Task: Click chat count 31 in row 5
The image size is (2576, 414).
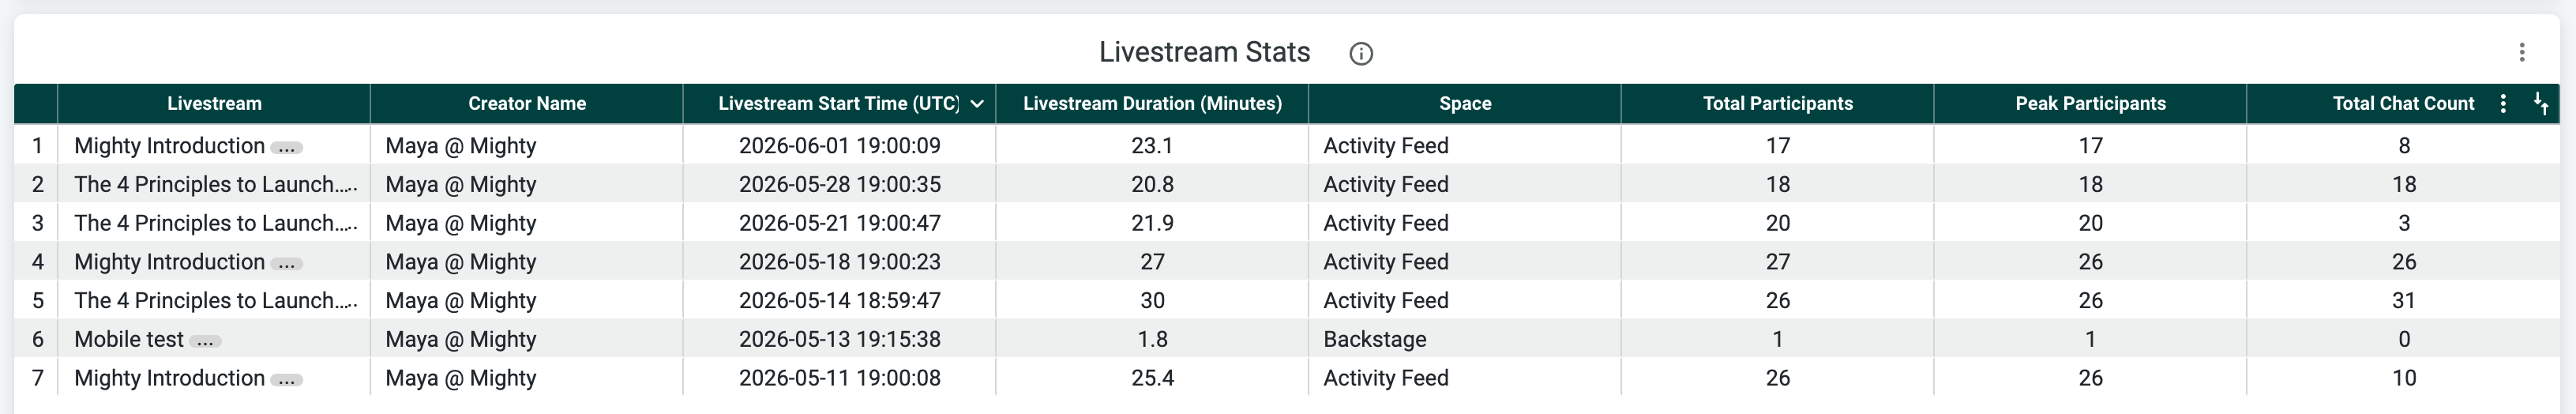Action: point(2404,300)
